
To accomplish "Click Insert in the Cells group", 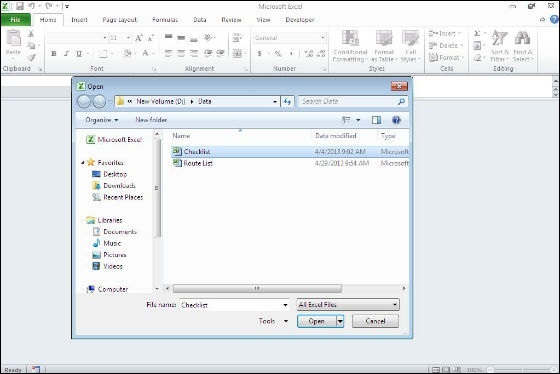I will point(445,34).
